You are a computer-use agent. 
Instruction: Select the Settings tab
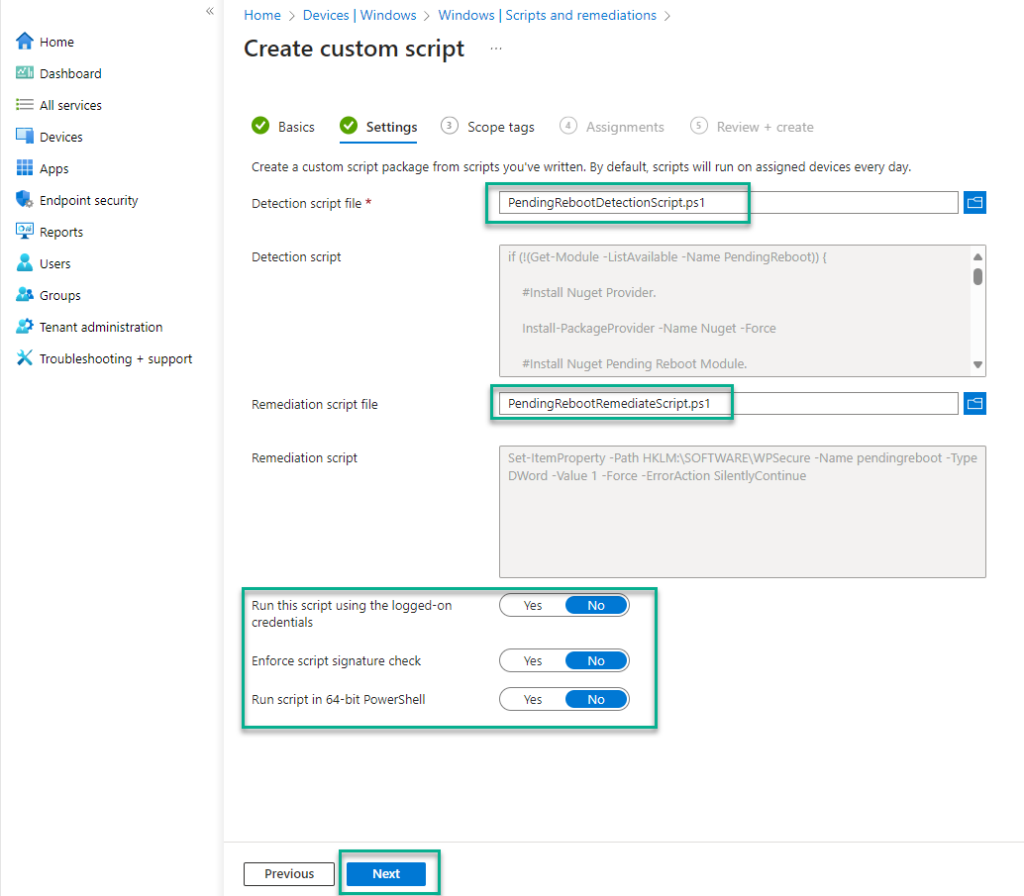tap(379, 127)
